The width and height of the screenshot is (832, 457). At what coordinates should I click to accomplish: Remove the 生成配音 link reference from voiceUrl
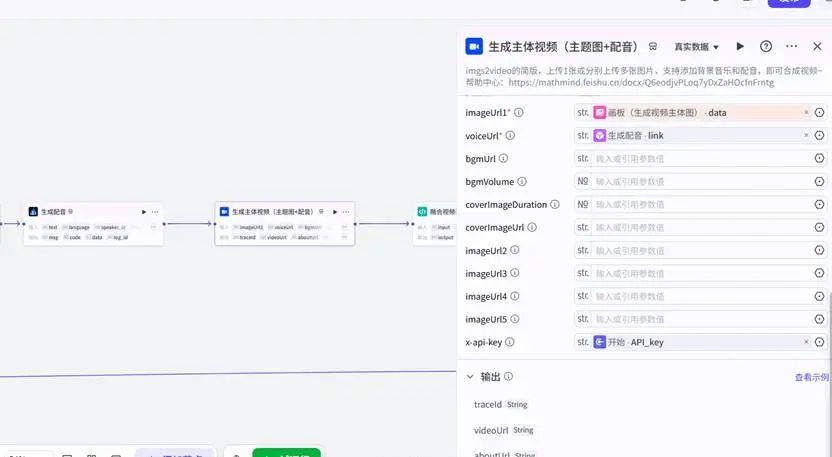tap(805, 135)
